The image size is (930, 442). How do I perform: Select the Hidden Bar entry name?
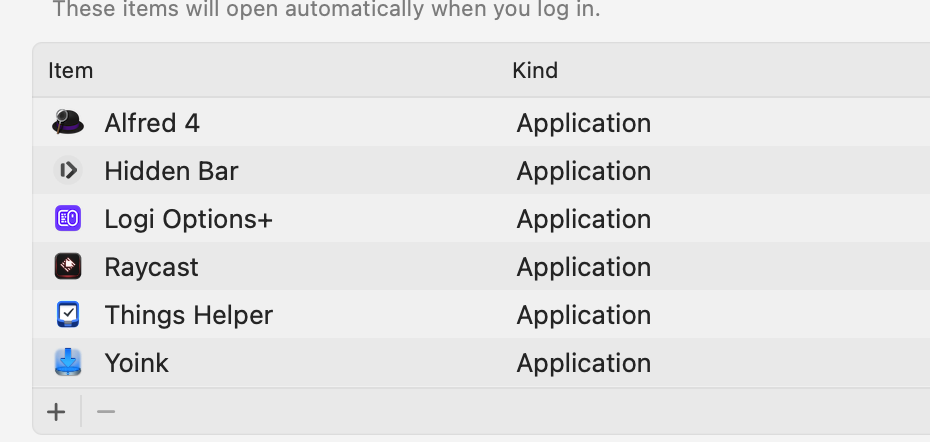(171, 171)
